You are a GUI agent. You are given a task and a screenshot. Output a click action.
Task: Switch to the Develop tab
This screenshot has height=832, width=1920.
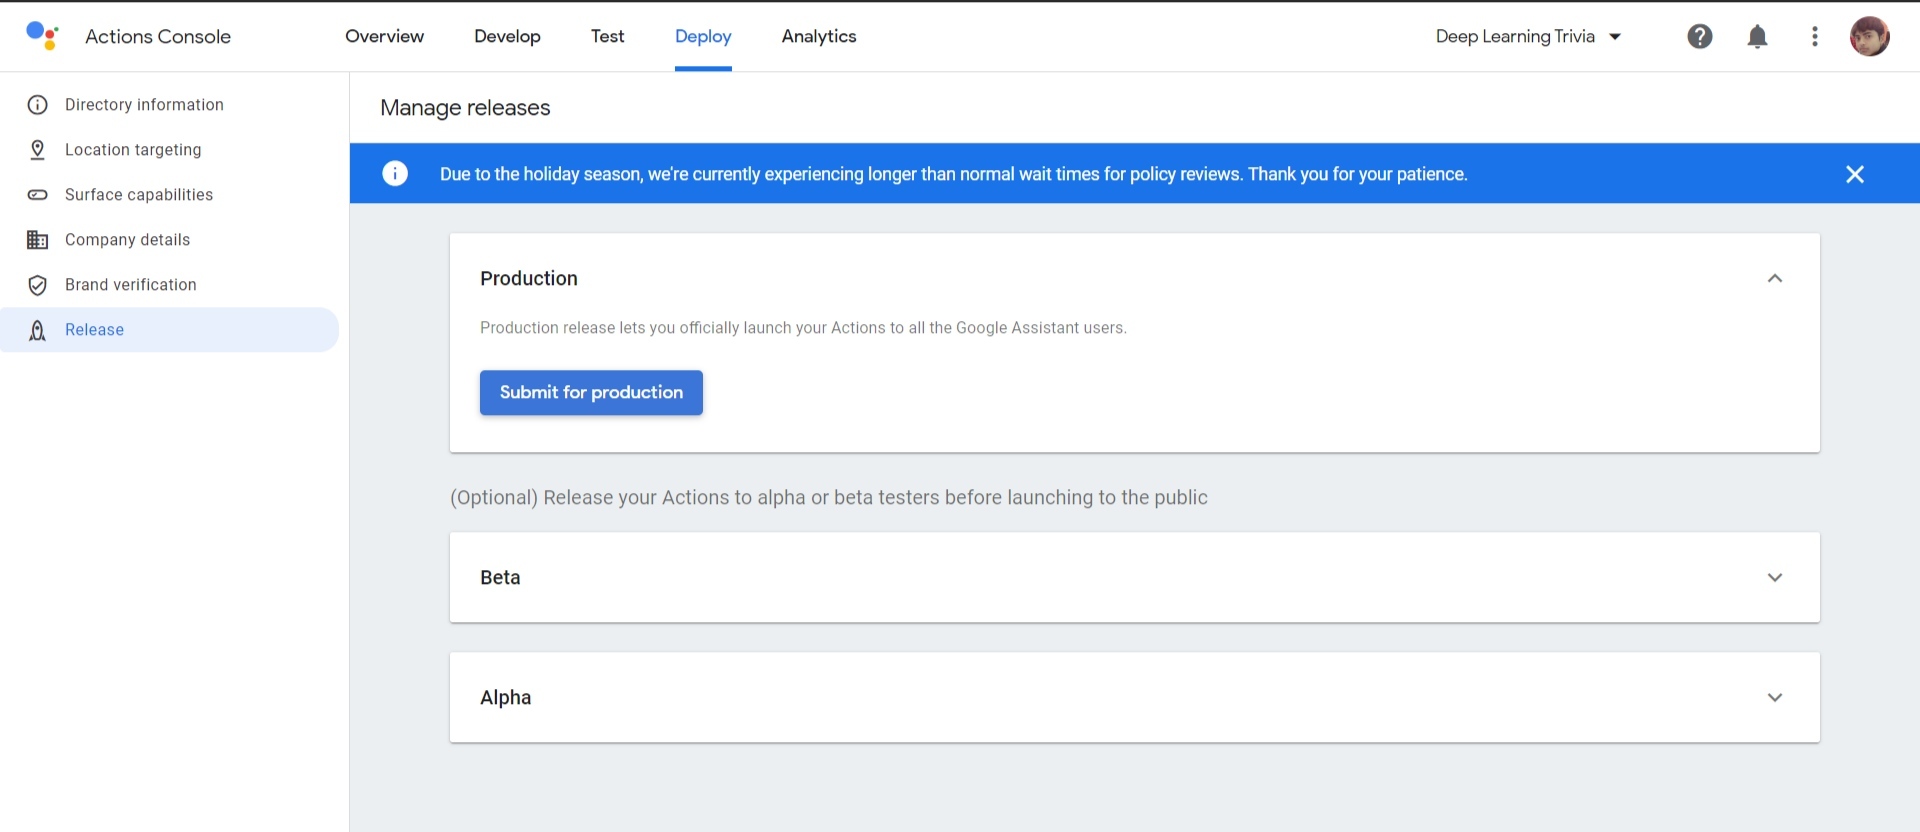tap(507, 37)
